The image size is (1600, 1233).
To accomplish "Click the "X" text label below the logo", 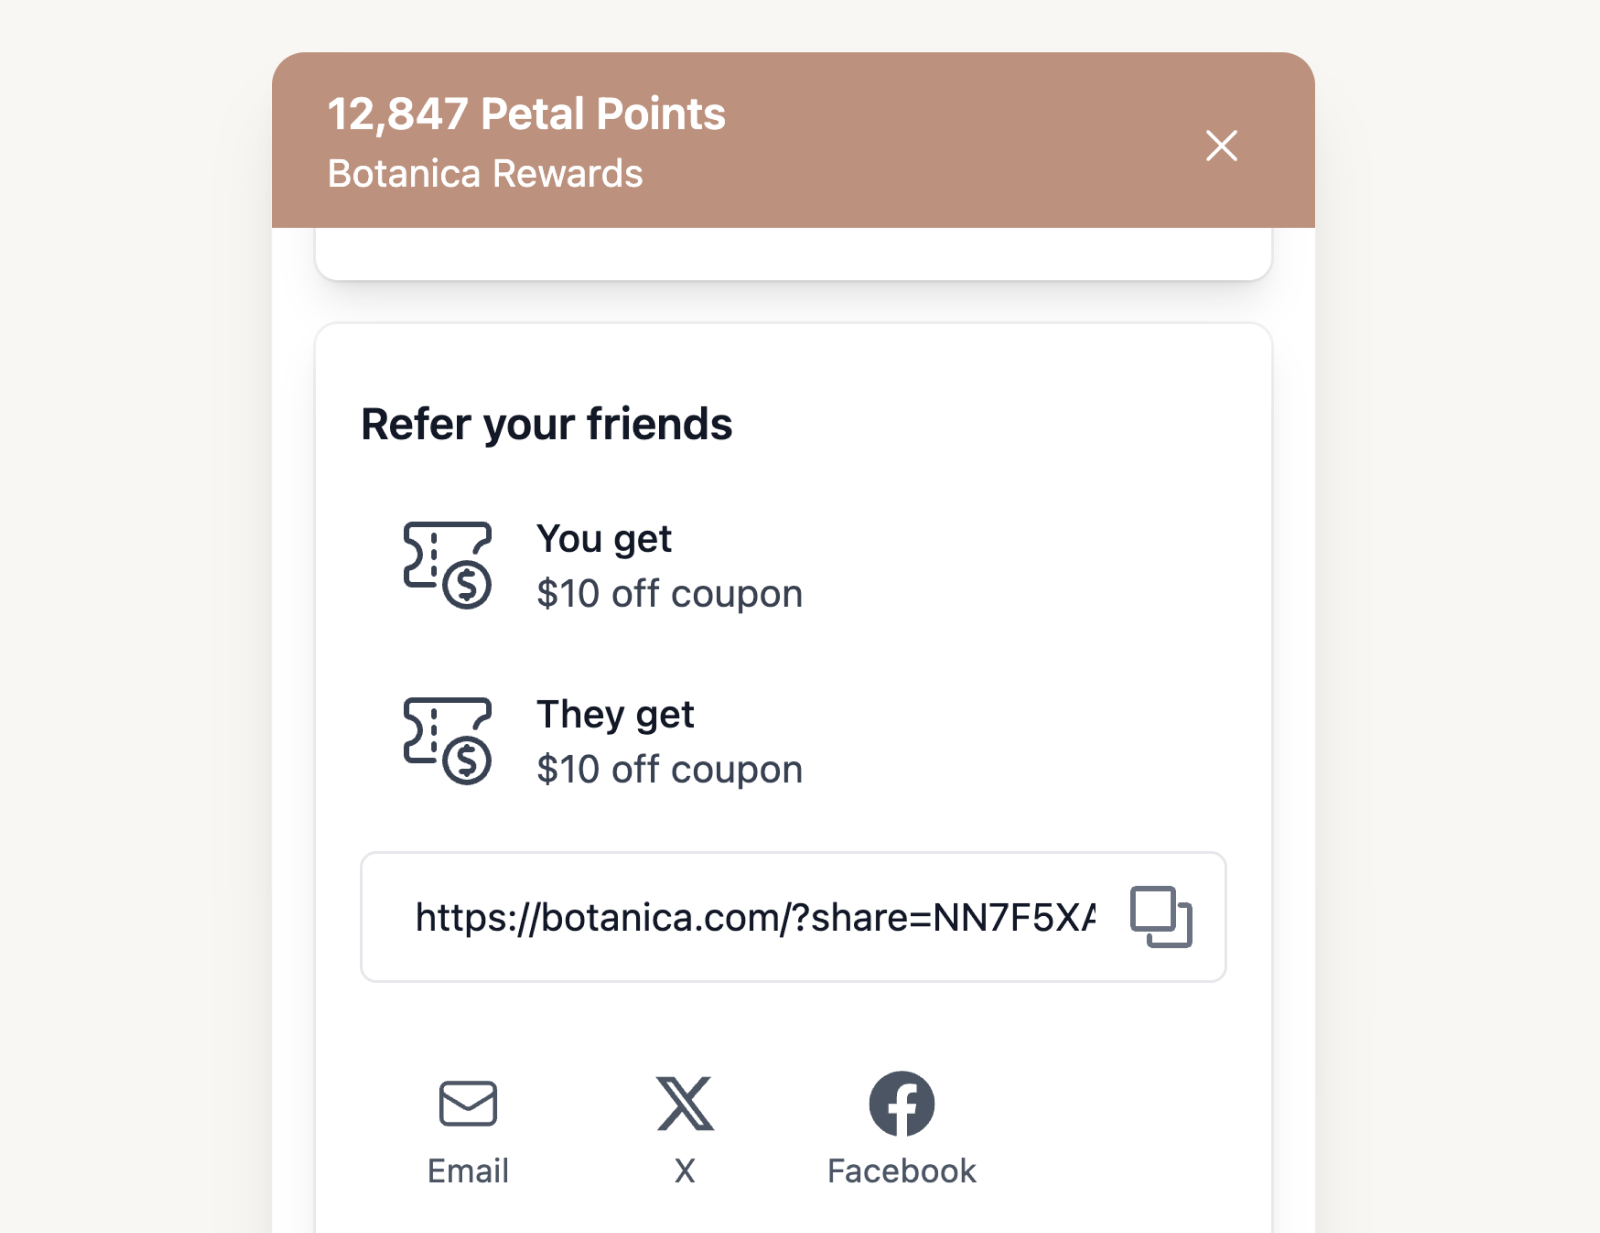I will tap(685, 1171).
